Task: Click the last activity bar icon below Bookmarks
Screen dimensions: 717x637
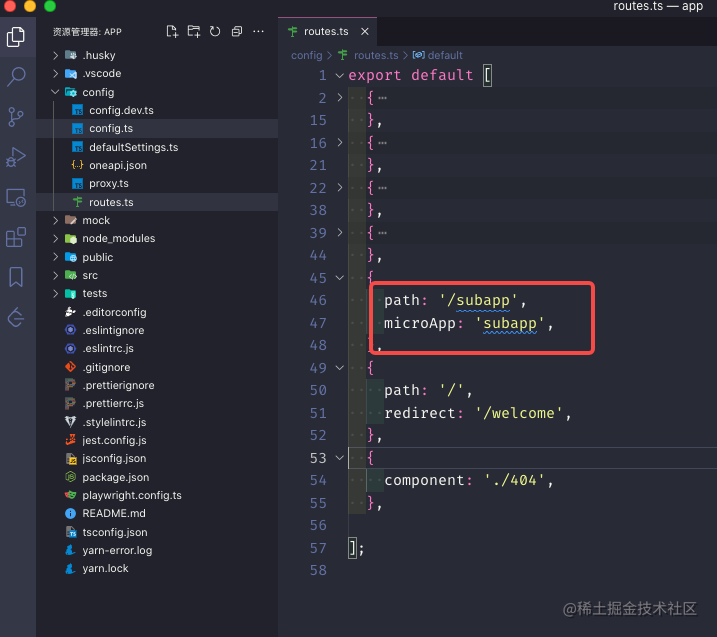Action: point(16,317)
